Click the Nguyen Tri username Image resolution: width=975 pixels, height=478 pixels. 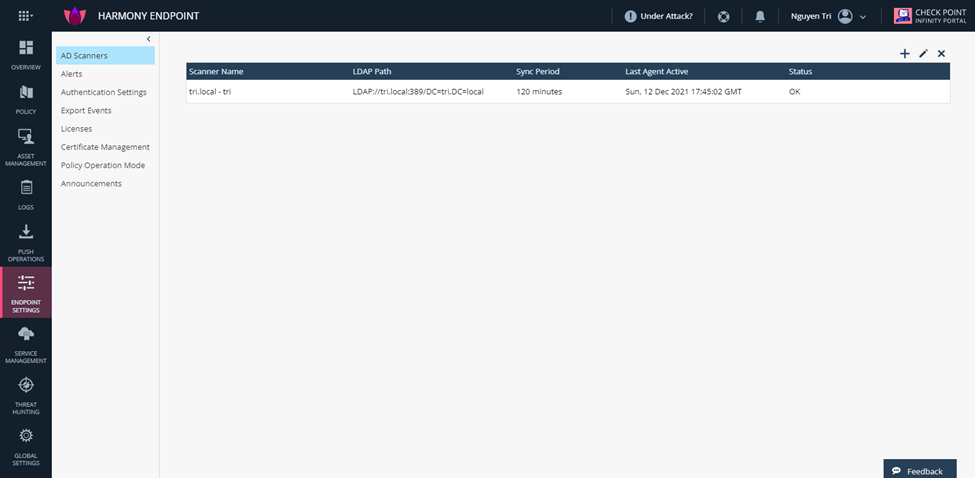click(x=811, y=17)
